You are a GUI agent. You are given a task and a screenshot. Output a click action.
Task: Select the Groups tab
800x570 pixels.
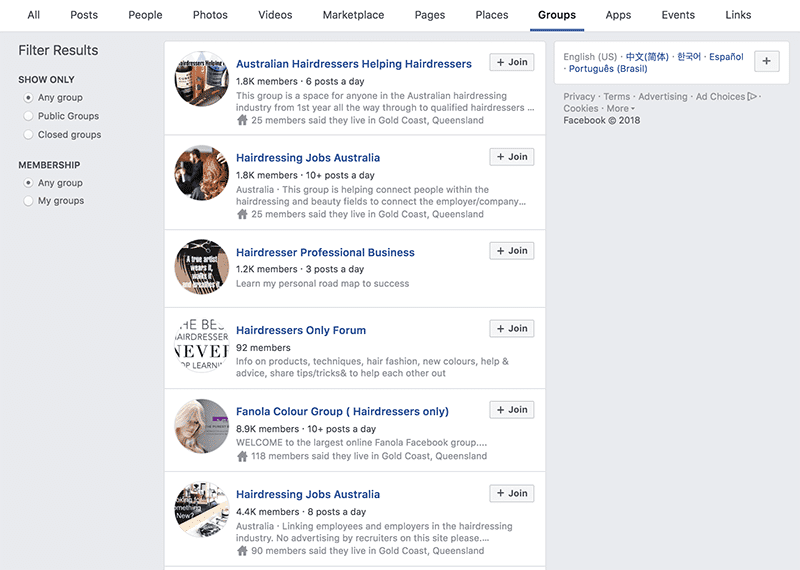(557, 15)
